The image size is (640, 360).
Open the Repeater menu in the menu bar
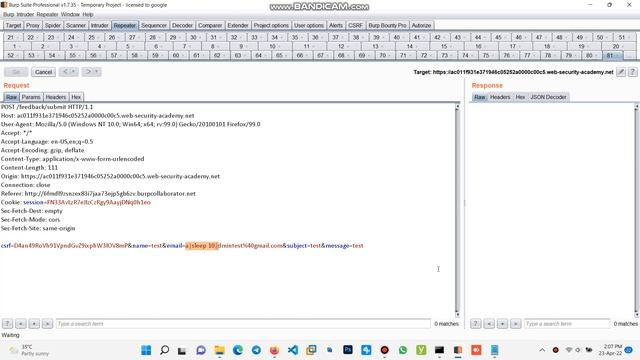pyautogui.click(x=47, y=14)
